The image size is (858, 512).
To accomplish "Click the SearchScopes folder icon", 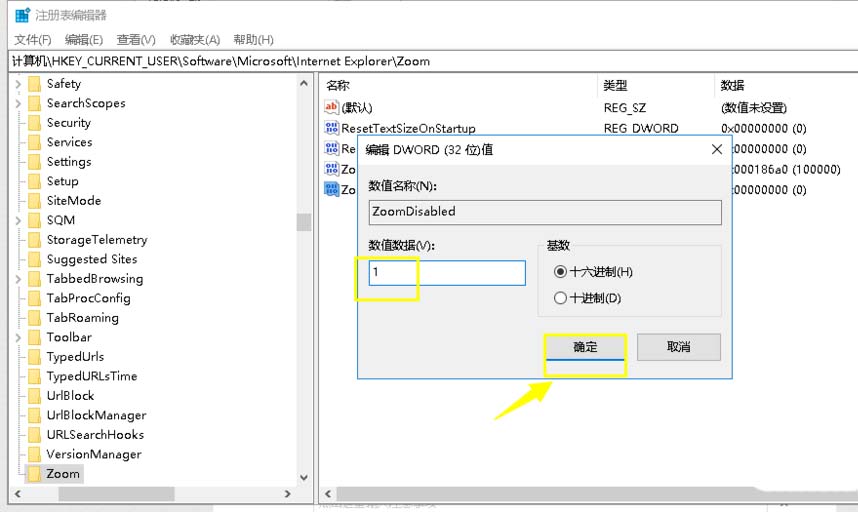I will click(34, 103).
